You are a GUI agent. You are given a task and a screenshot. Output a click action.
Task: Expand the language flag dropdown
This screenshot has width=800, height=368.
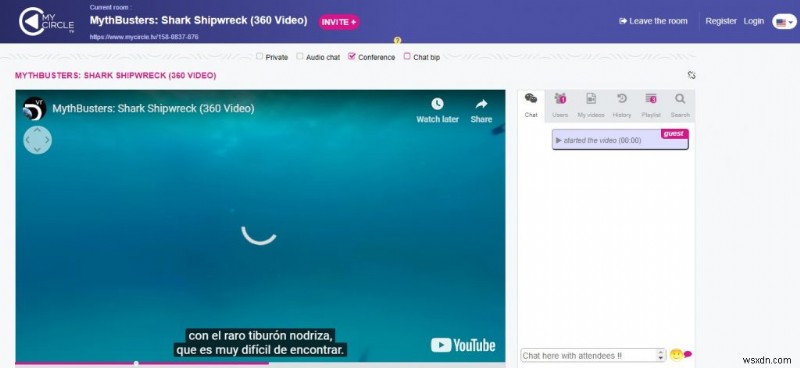click(784, 22)
